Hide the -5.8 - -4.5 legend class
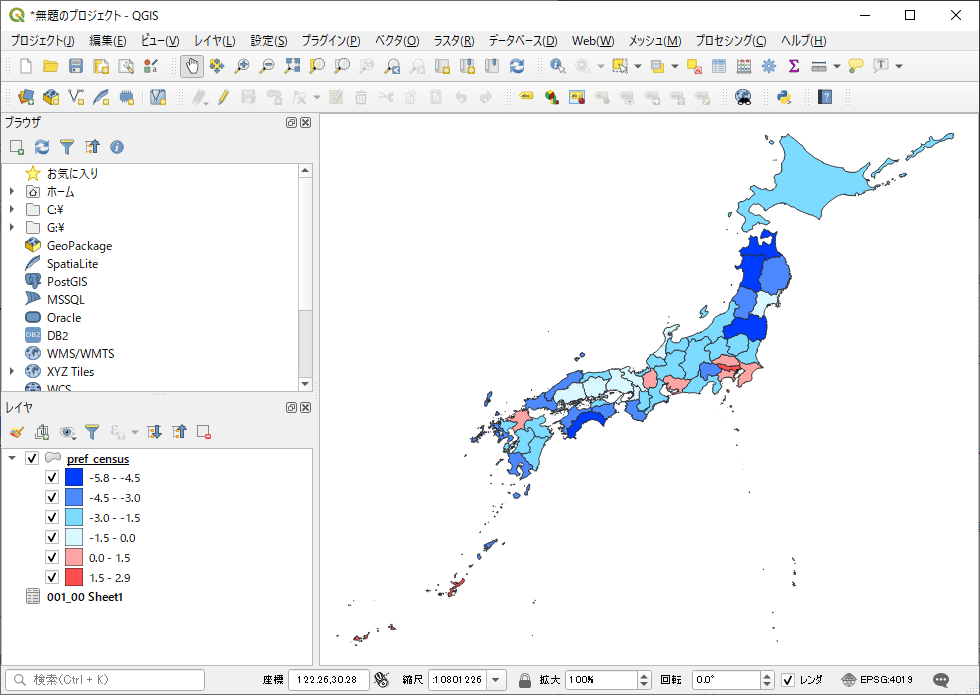Screen dimensions: 980x695 click(x=54, y=477)
